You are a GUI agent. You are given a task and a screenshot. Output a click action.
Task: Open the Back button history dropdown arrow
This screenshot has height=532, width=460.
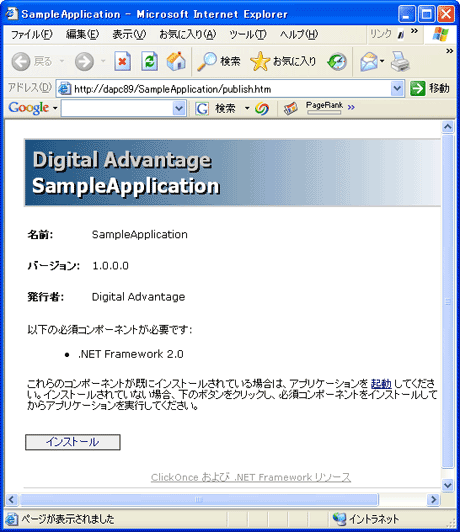pos(62,61)
